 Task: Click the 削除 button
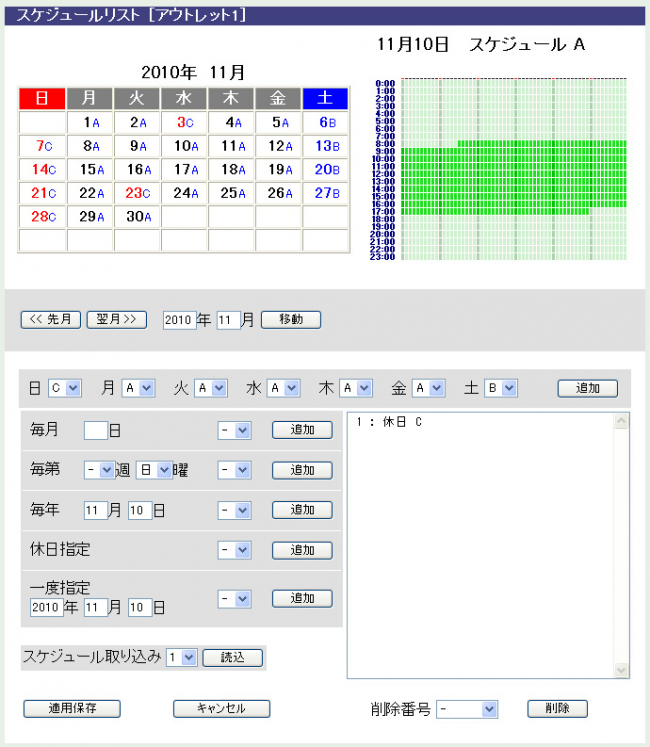[557, 709]
